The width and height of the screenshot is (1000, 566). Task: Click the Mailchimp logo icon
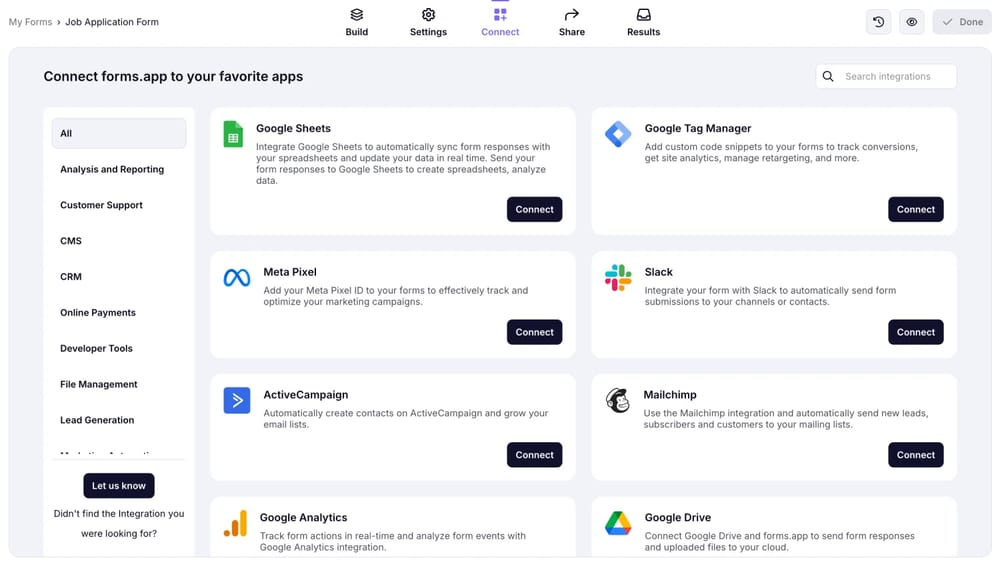click(618, 401)
